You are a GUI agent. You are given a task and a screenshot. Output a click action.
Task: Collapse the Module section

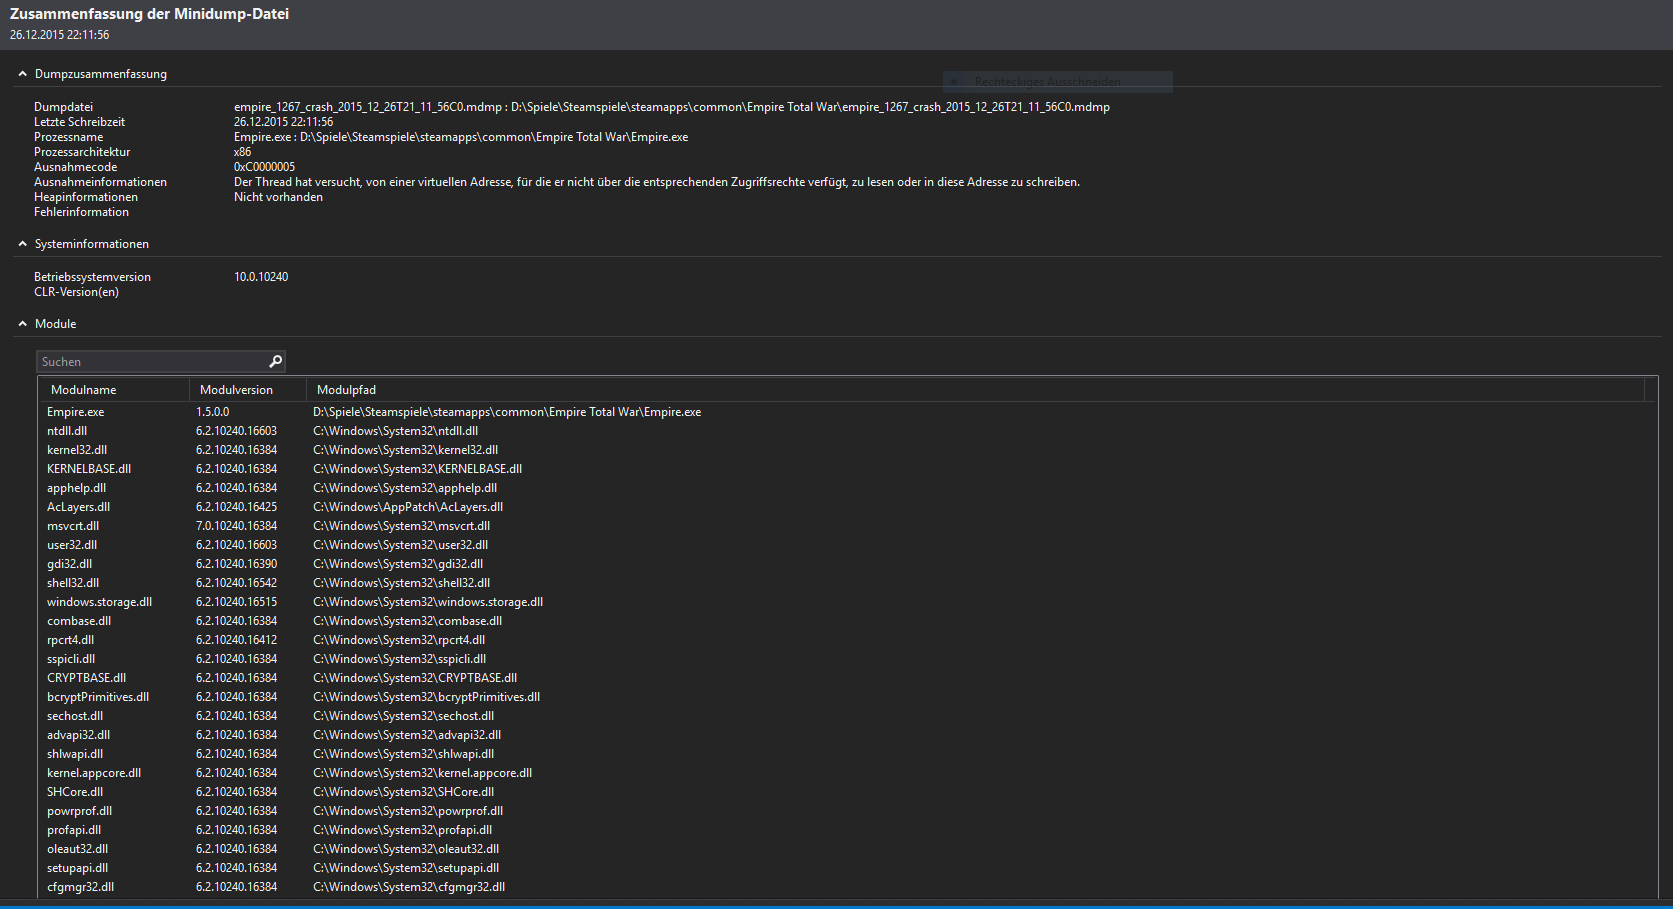click(x=22, y=324)
